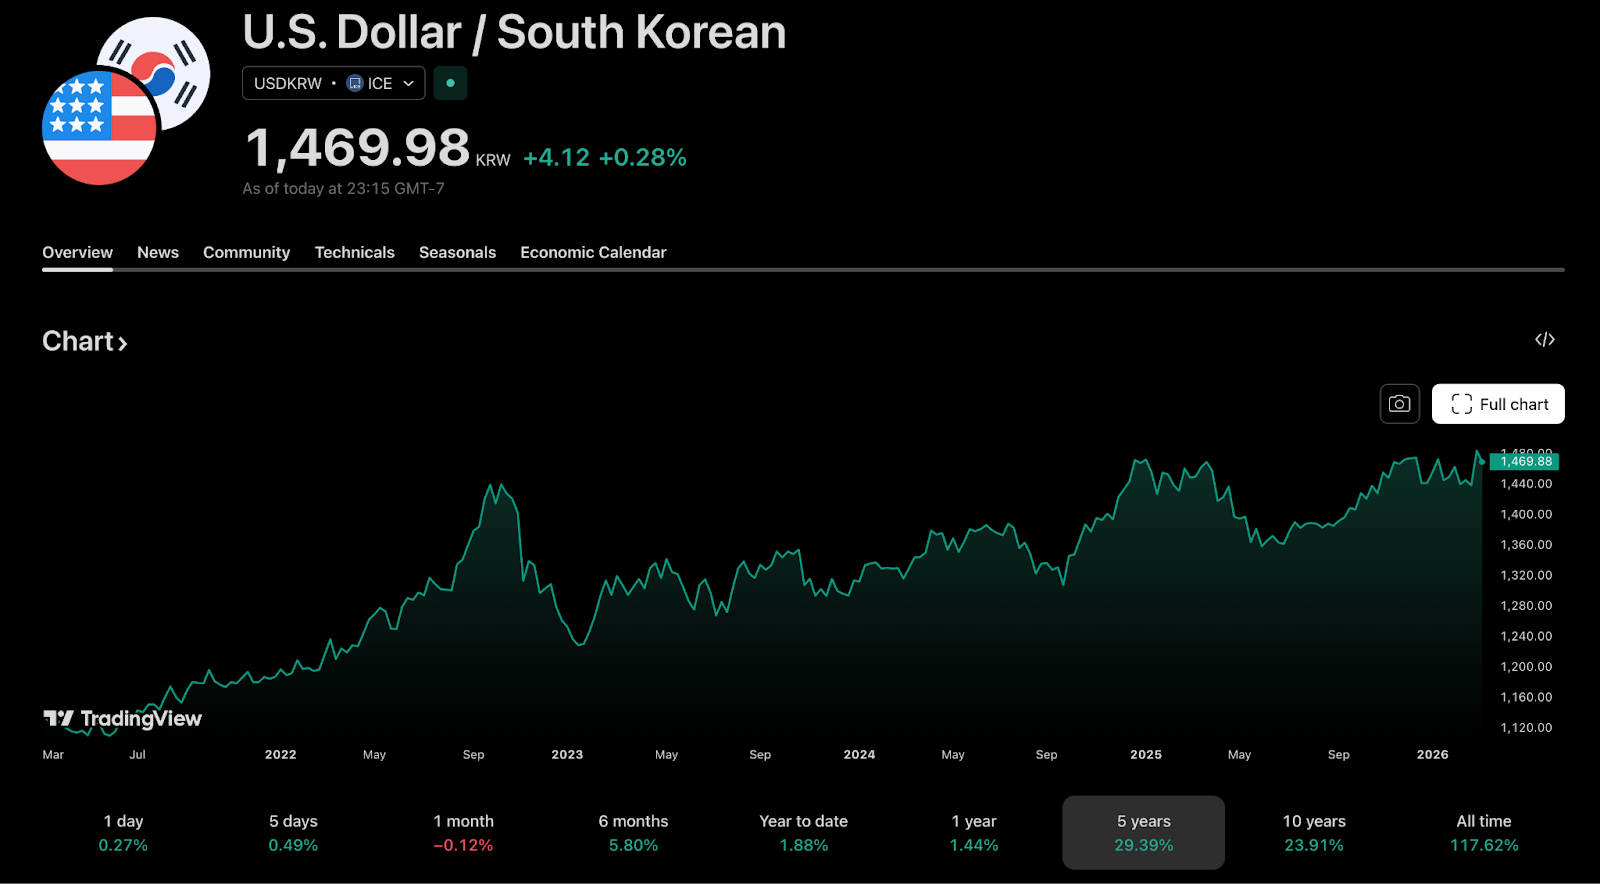The image size is (1600, 884).
Task: Open the embed code icon
Action: [1545, 340]
